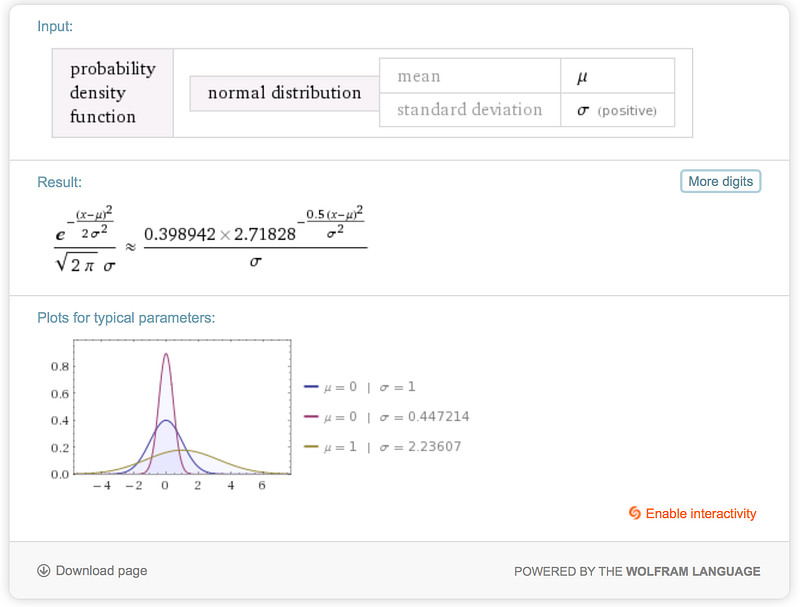The image size is (800, 607).
Task: Click the exact PDF formula on left
Action: click(x=85, y=239)
